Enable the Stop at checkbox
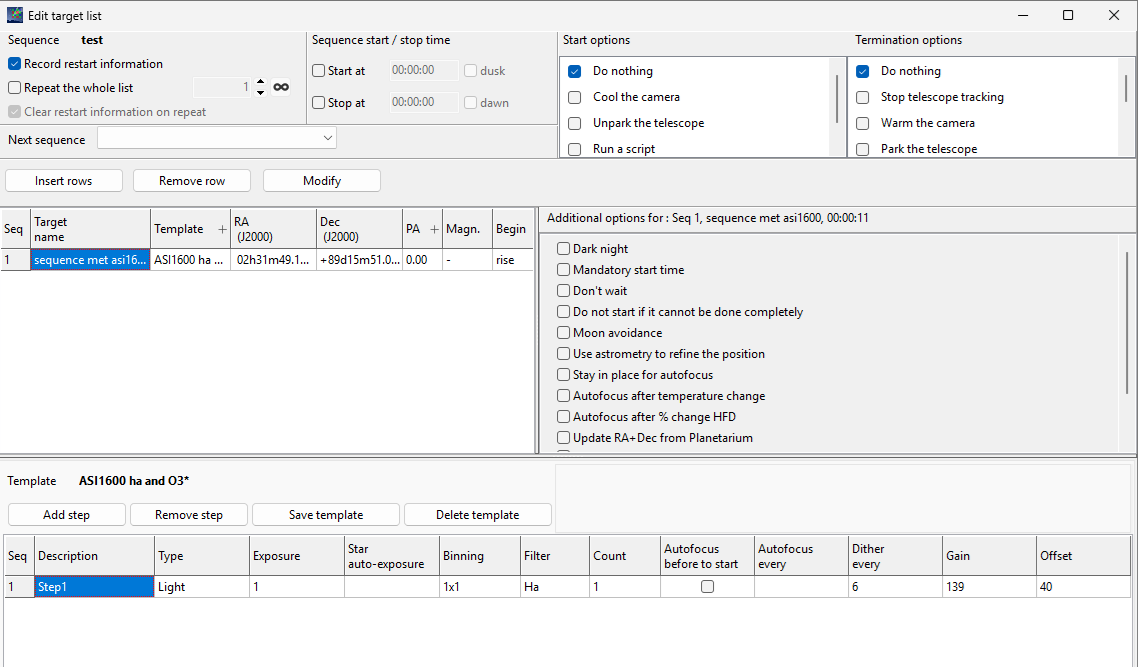1138x667 pixels. pos(319,103)
